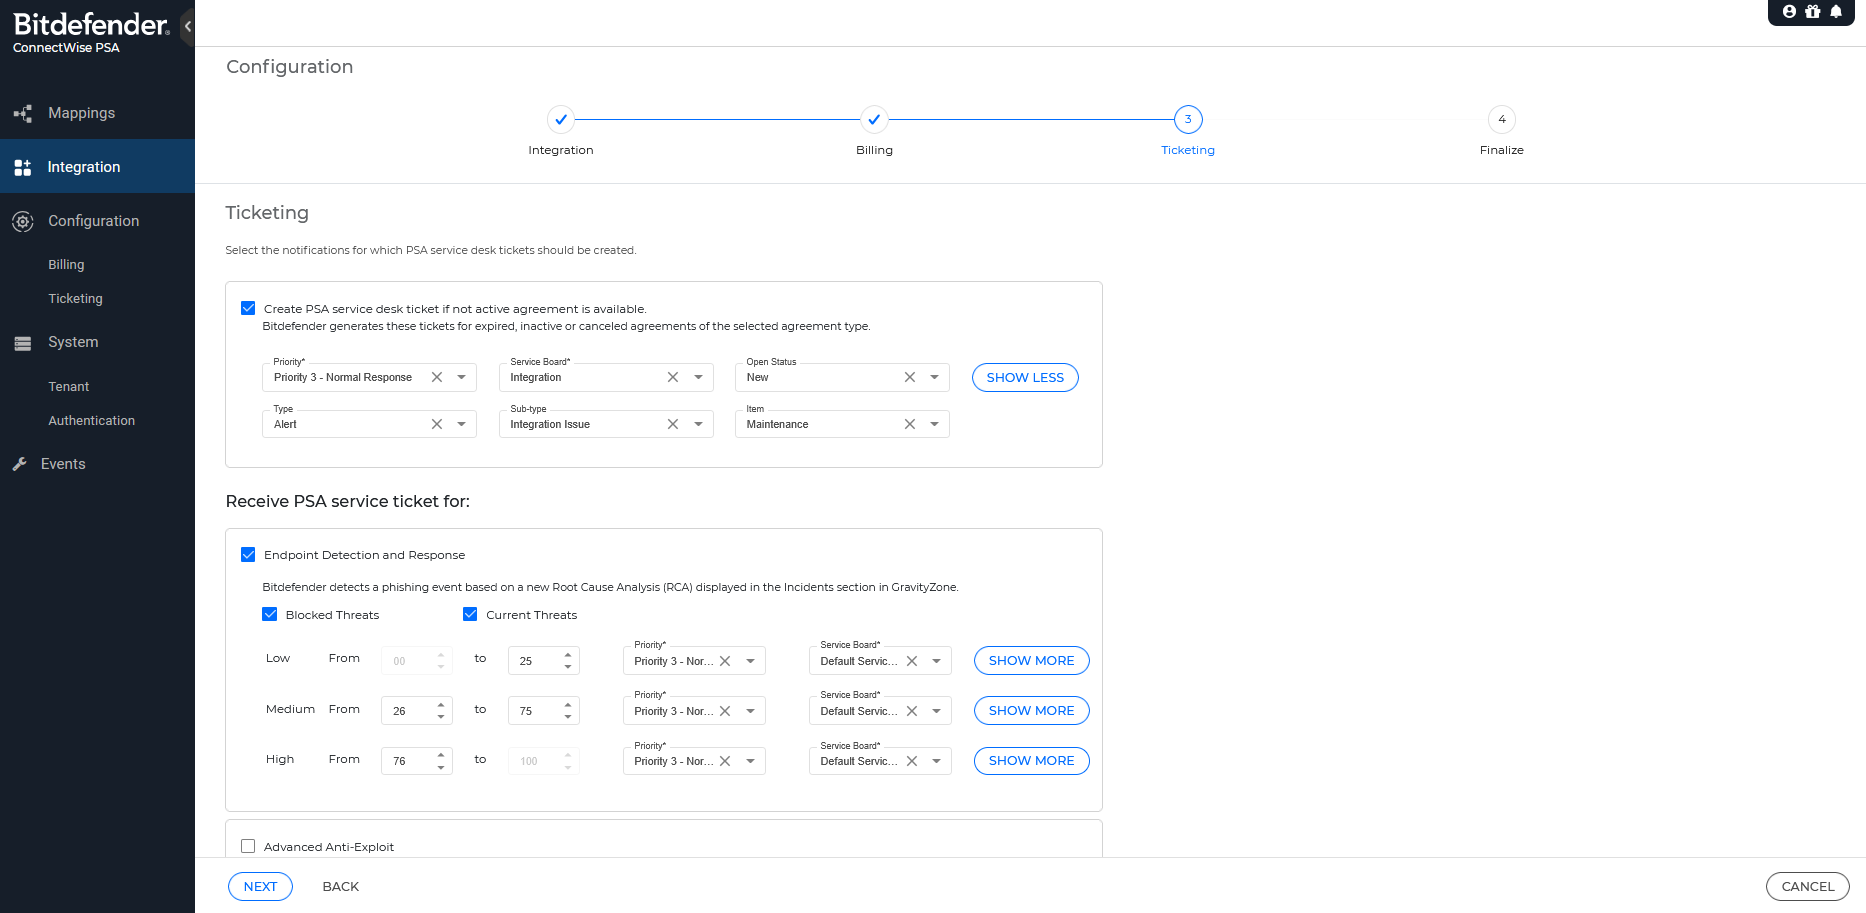Screen dimensions: 1866x913
Task: Click the BACK button
Action: [x=340, y=886]
